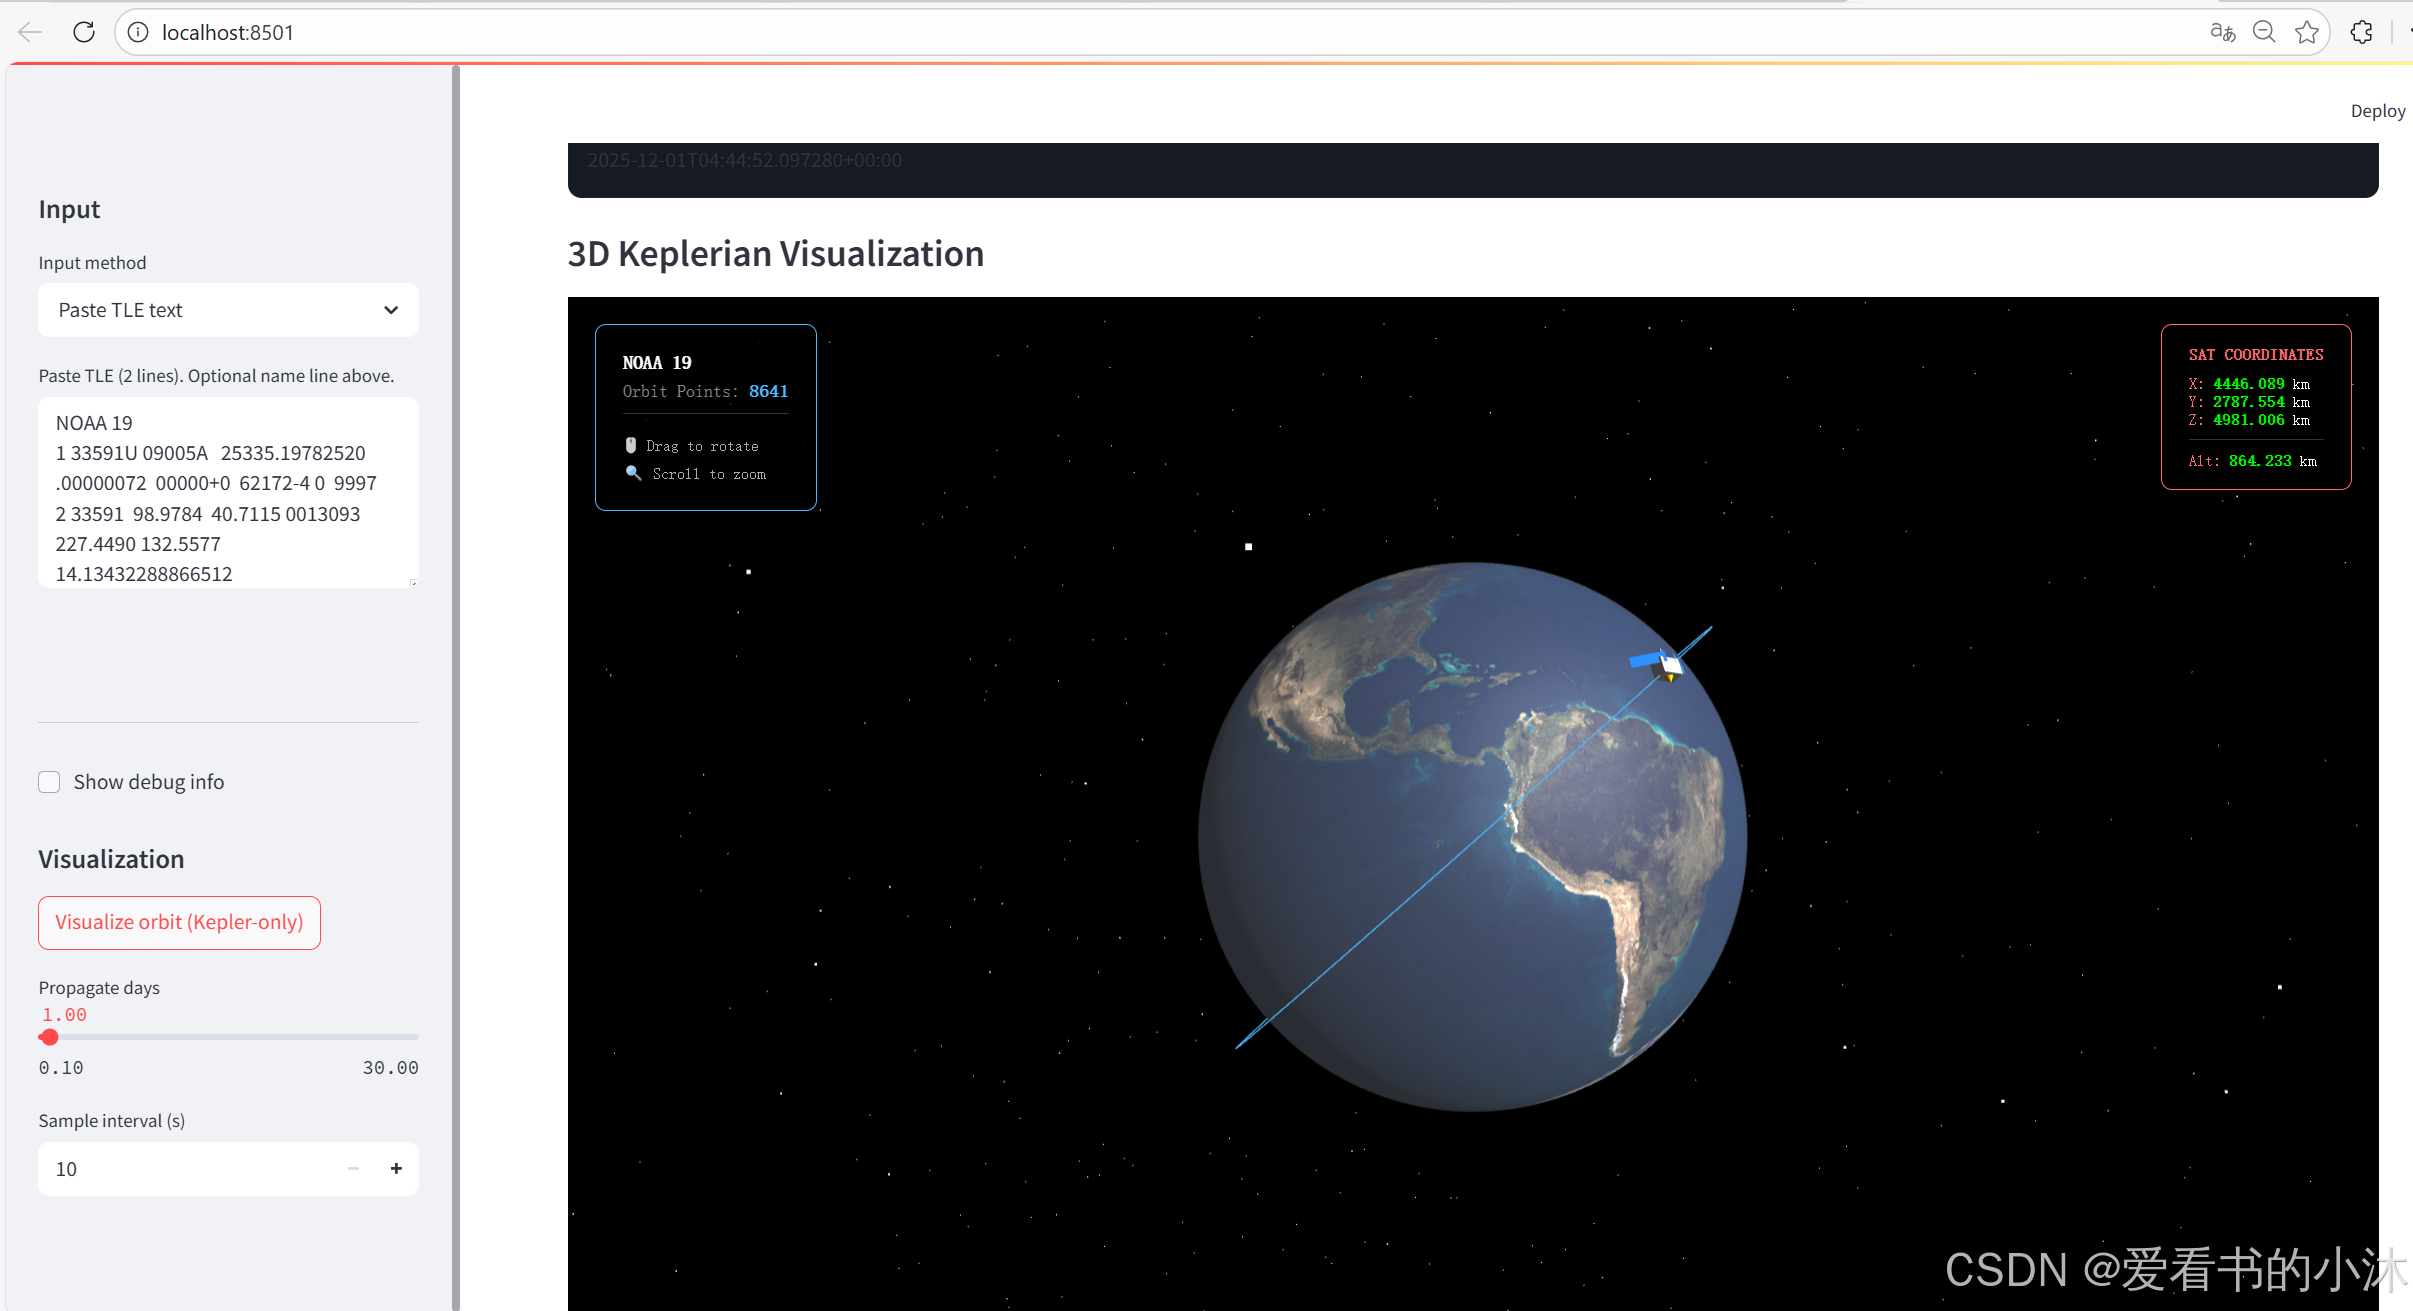The width and height of the screenshot is (2413, 1311).
Task: Click the zoom magnifier icon in address bar
Action: (2265, 32)
